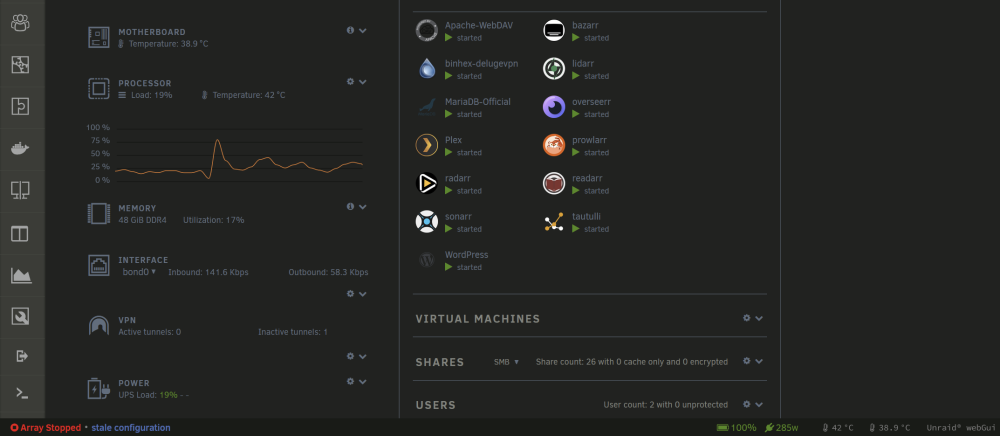
Task: Open Processor settings gear
Action: [x=350, y=82]
